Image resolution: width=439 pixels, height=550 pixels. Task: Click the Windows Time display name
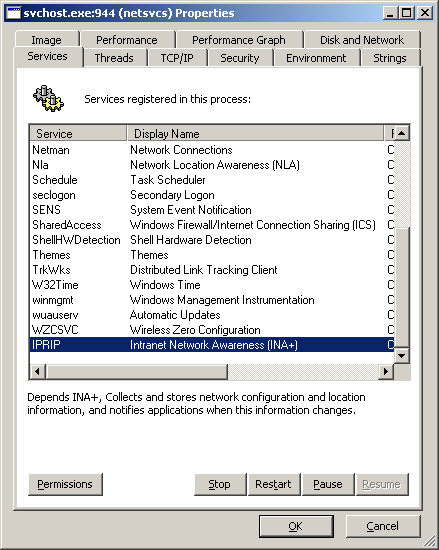tap(165, 285)
